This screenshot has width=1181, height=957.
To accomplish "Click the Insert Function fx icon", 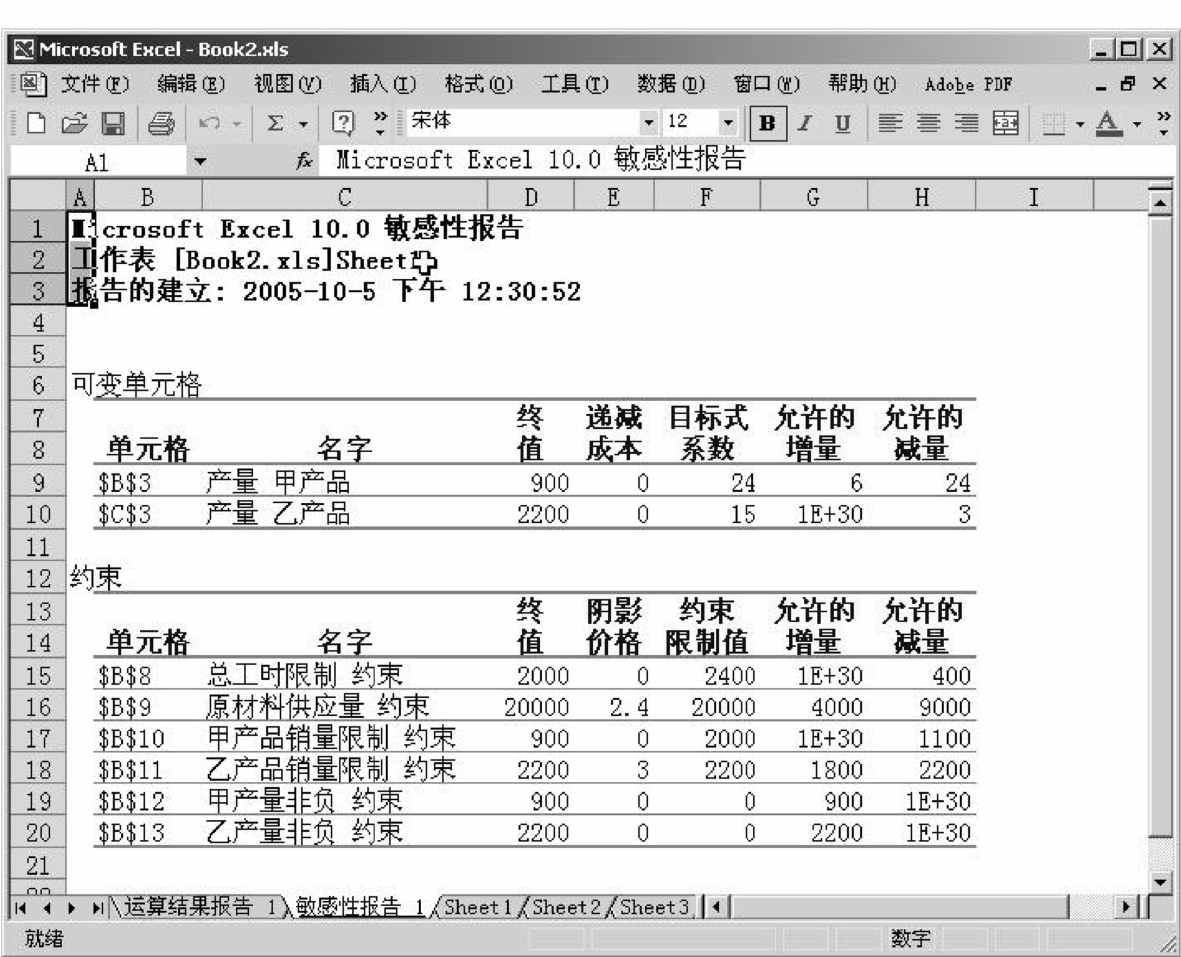I will point(304,160).
